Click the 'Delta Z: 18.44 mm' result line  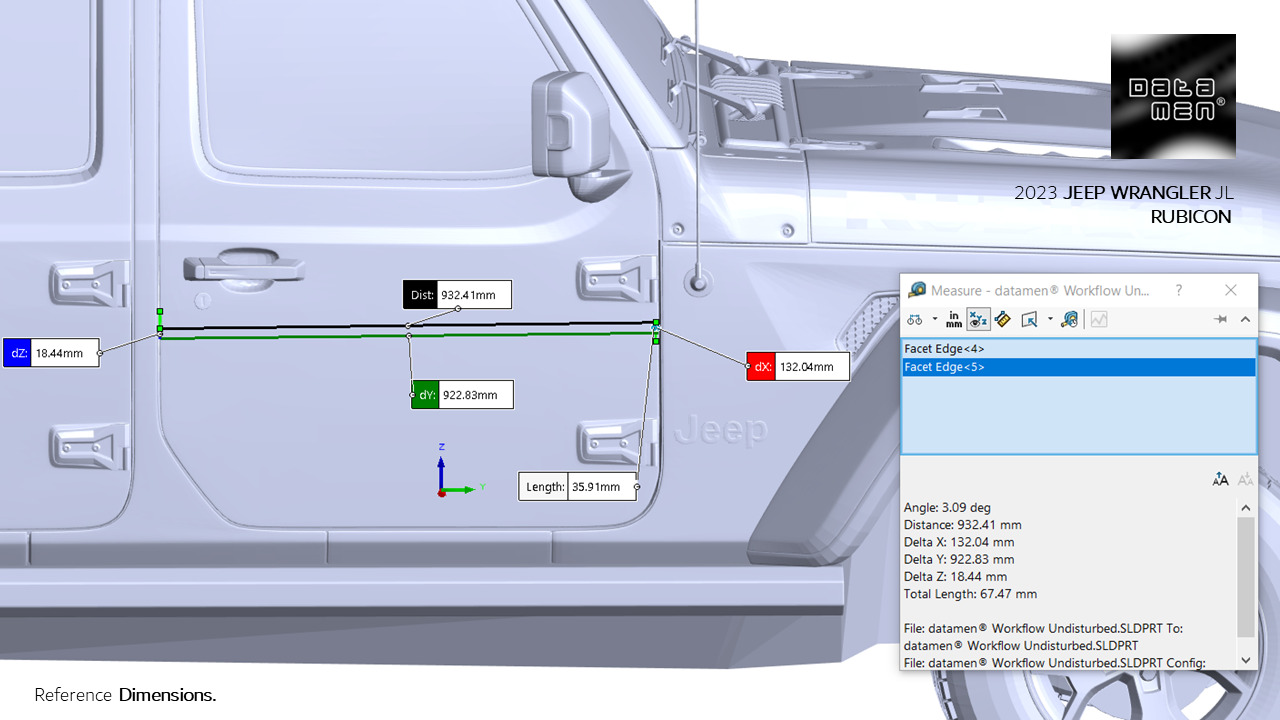pos(955,577)
